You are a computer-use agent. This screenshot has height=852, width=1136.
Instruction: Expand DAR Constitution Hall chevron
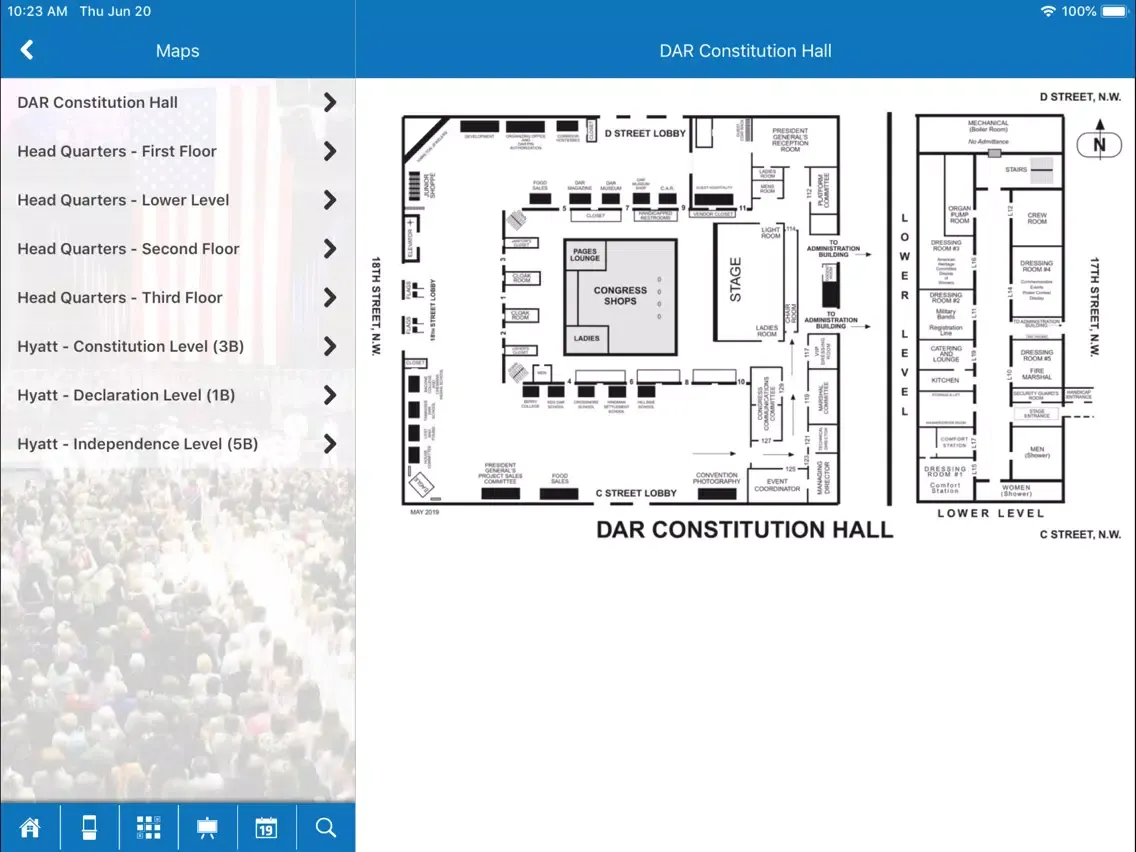point(330,102)
